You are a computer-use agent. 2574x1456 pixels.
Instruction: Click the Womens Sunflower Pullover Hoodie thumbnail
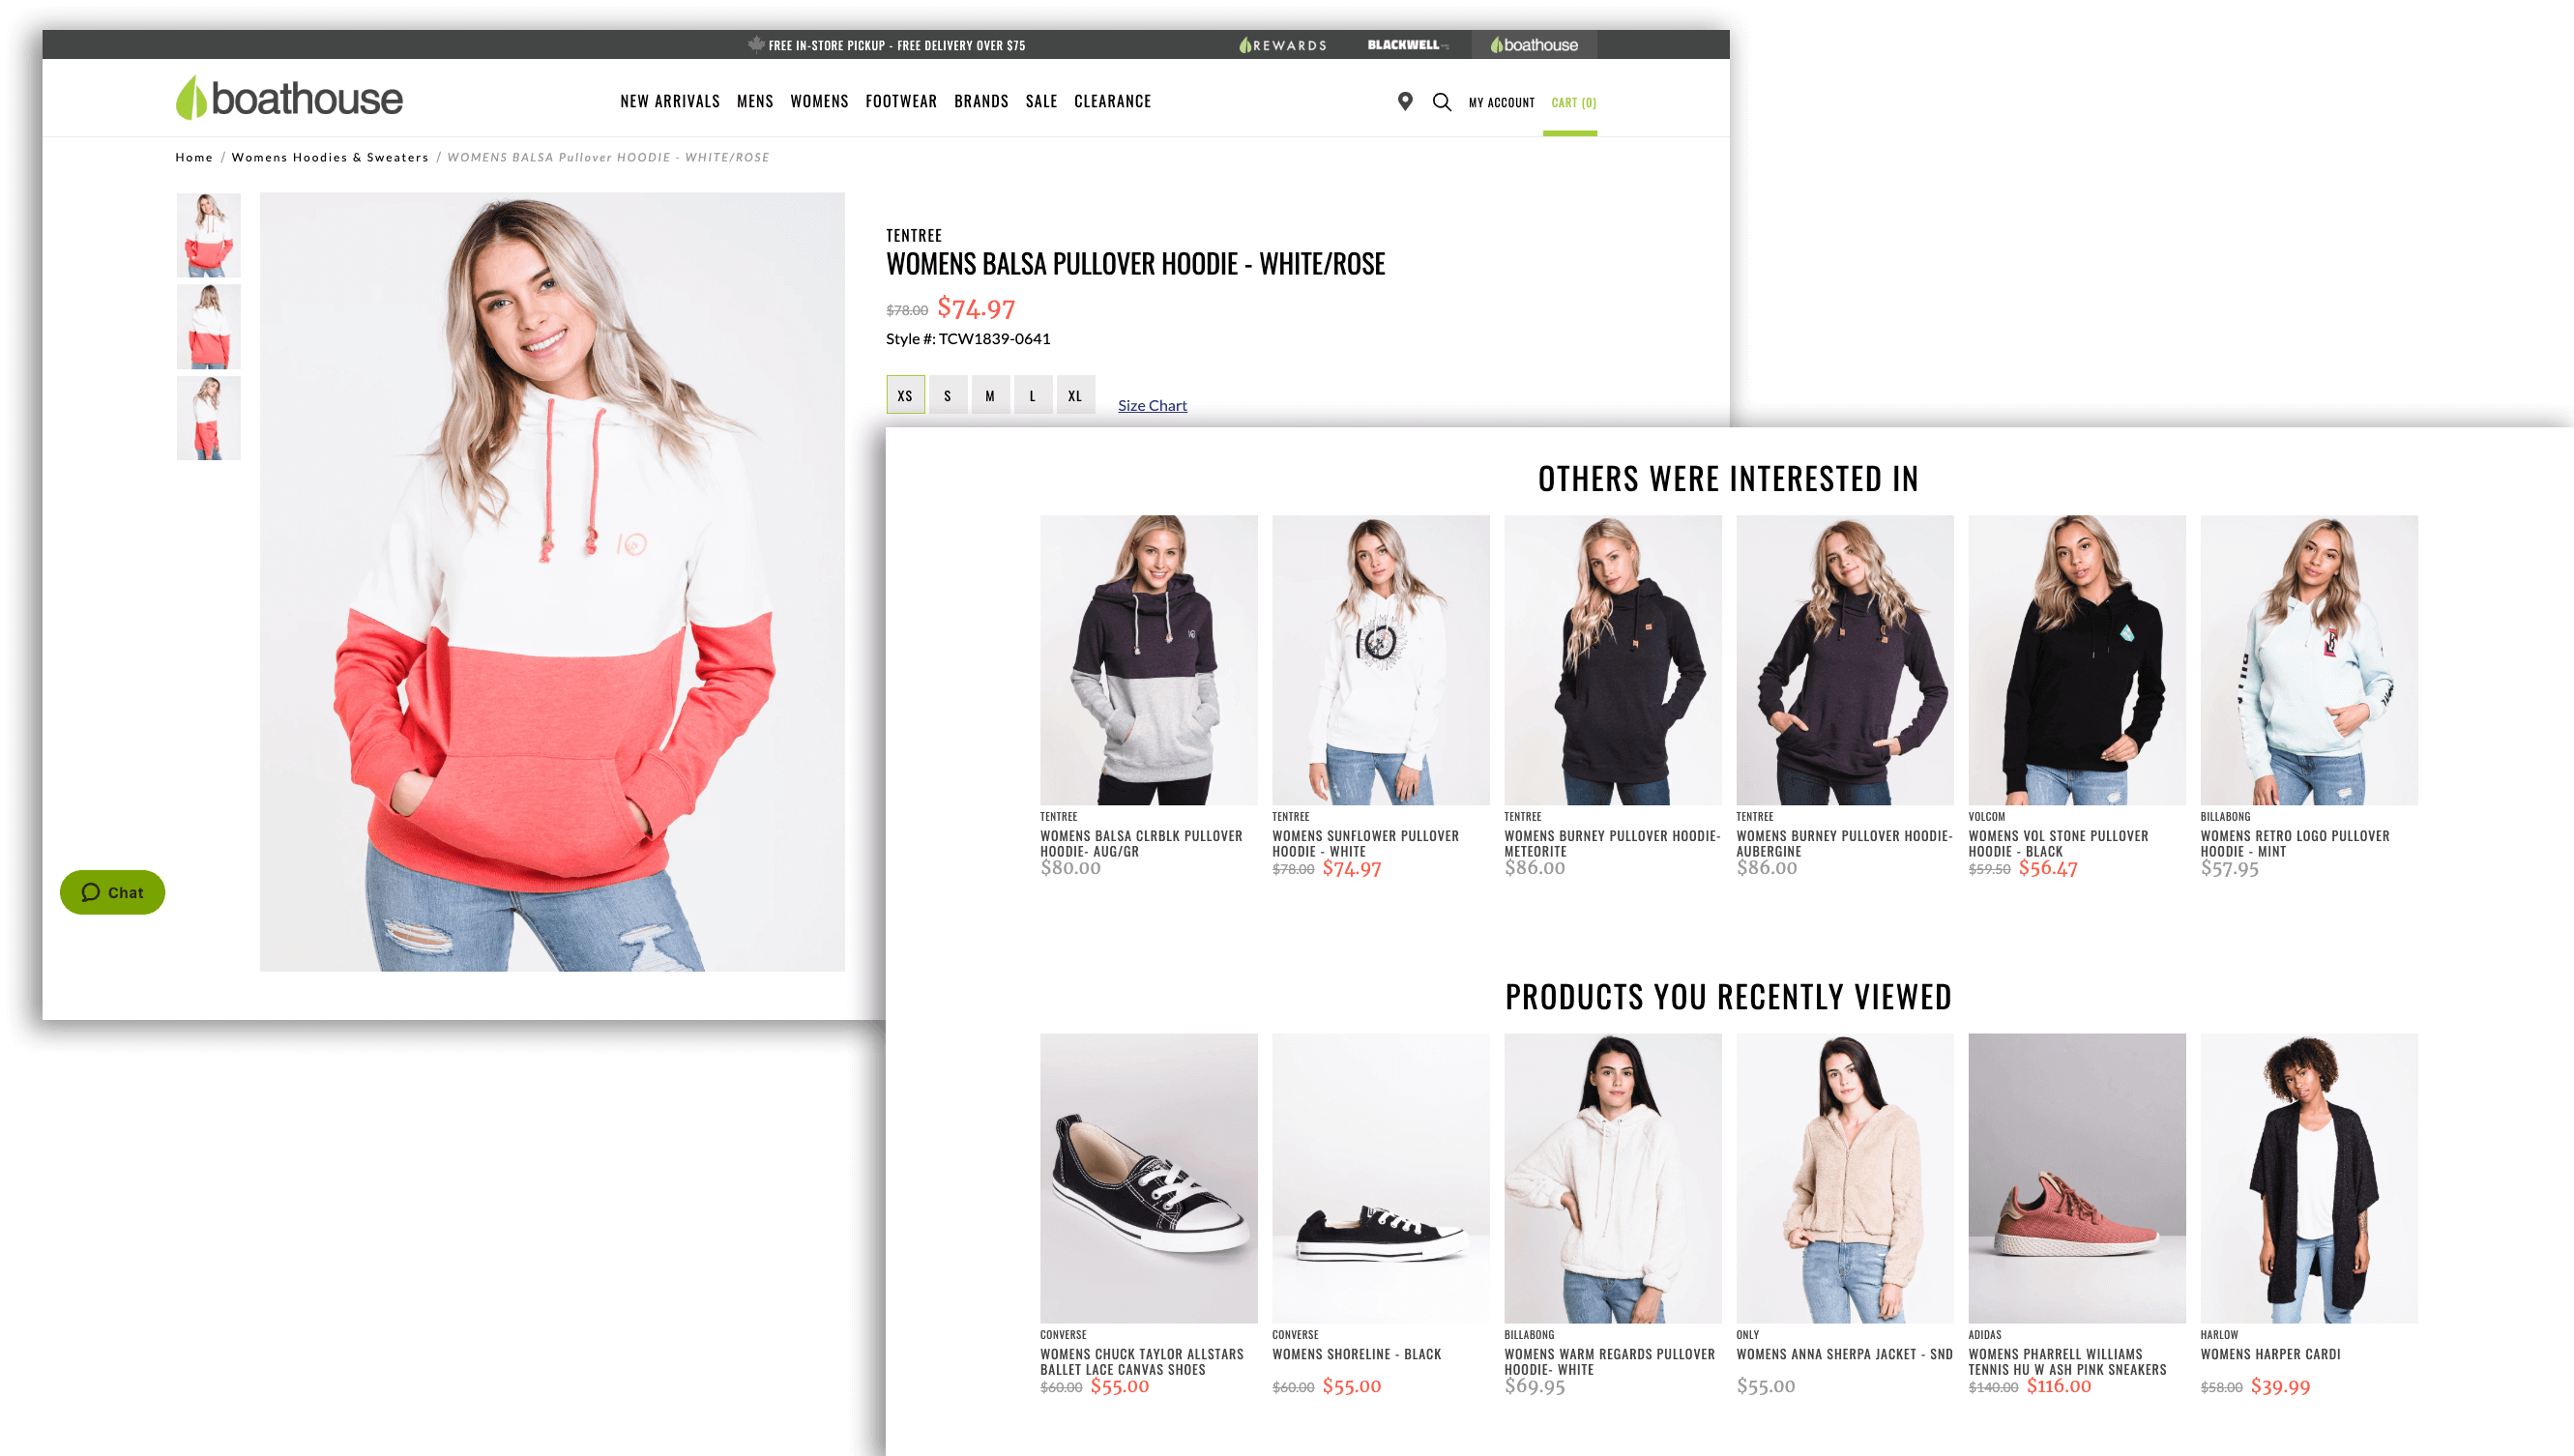click(x=1381, y=661)
